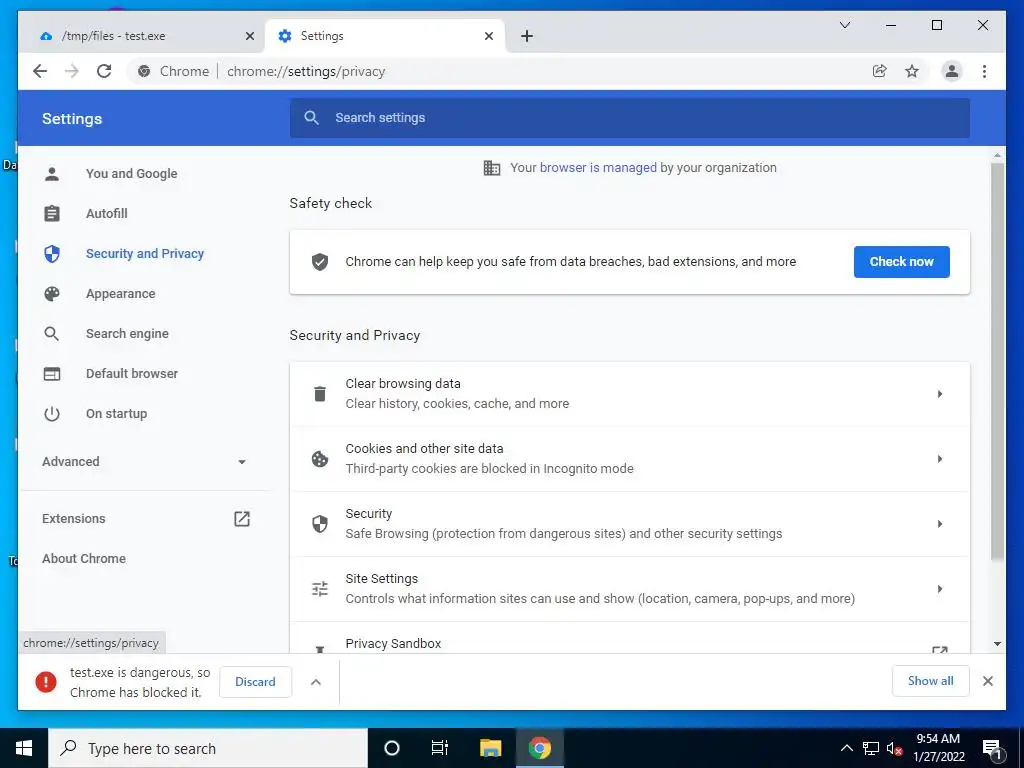This screenshot has width=1024, height=768.
Task: Click the Cookies cookie icon
Action: point(320,459)
